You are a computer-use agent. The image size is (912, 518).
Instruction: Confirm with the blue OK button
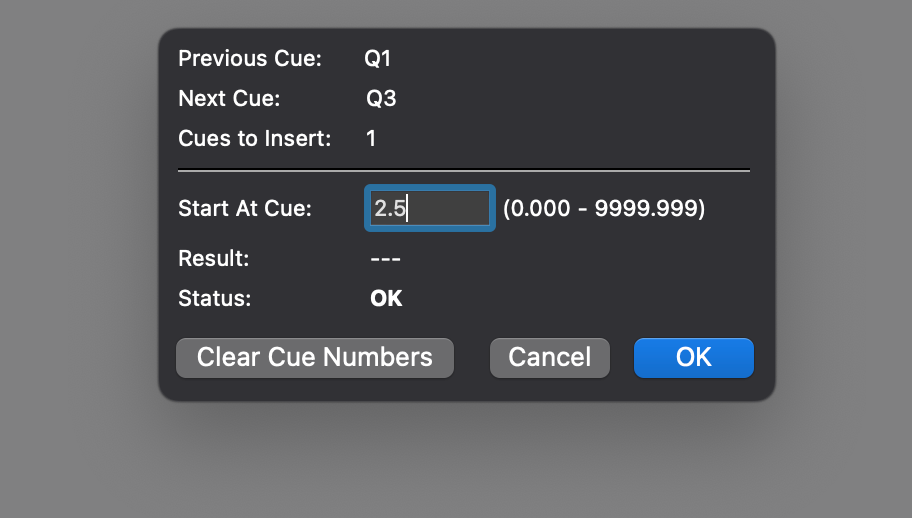pyautogui.click(x=693, y=358)
